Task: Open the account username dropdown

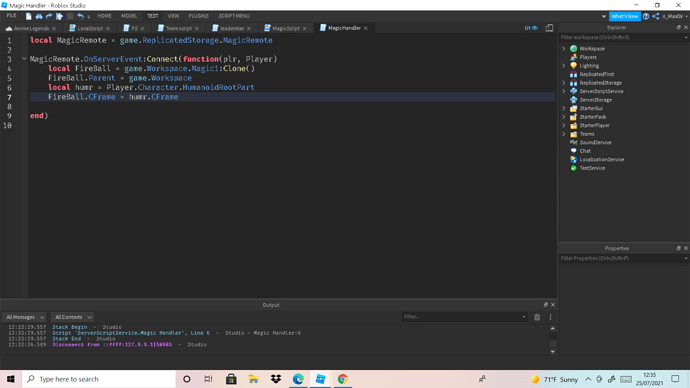Action: [x=675, y=16]
